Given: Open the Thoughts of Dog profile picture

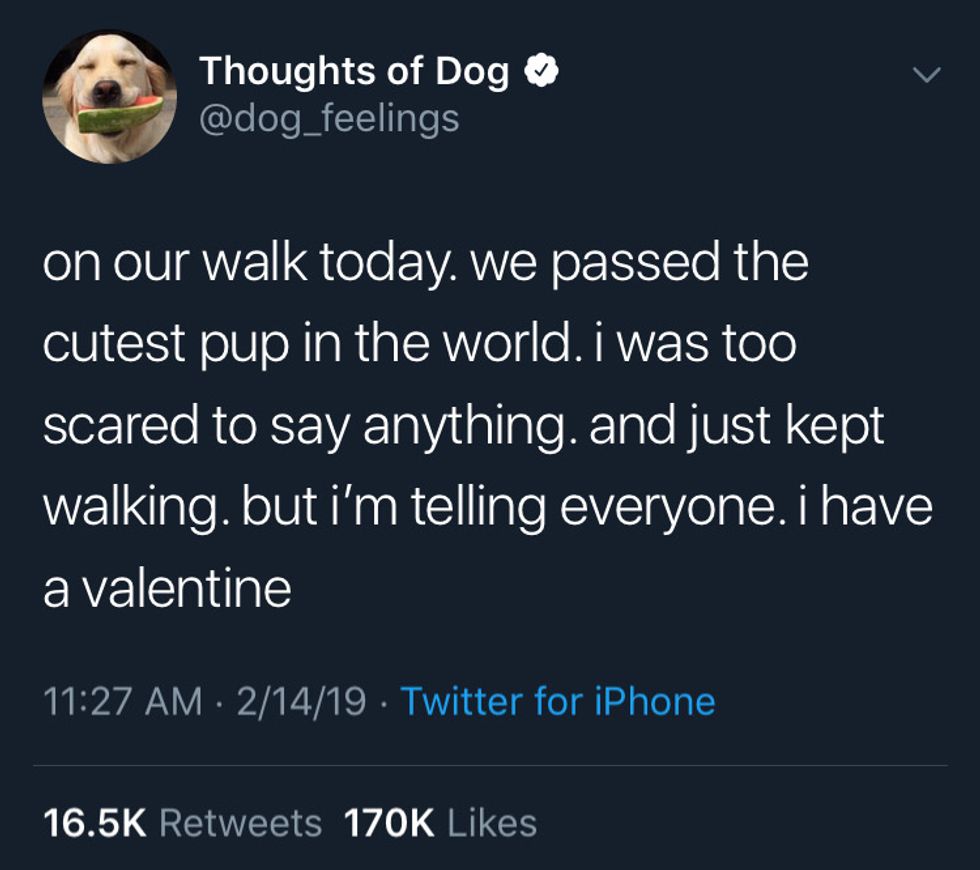Looking at the screenshot, I should point(110,96).
